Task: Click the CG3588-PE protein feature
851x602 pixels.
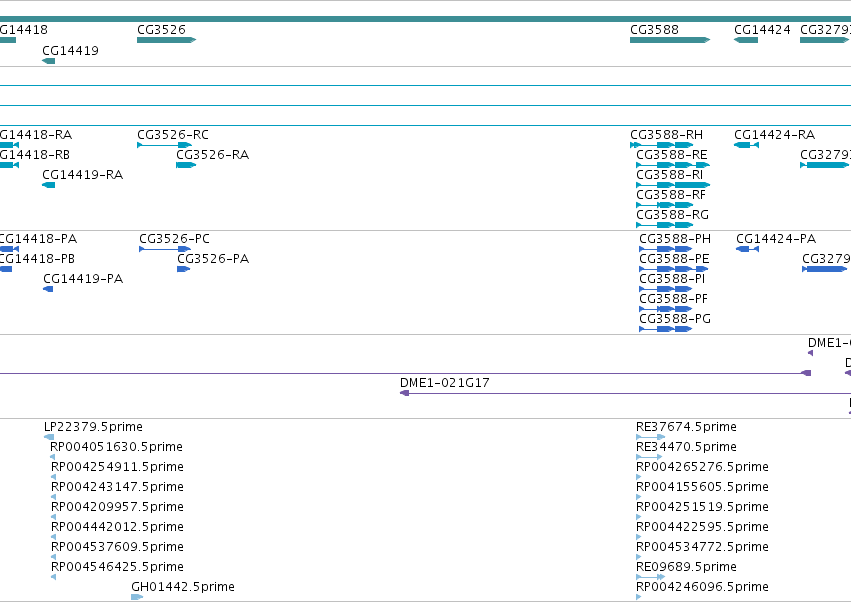Action: click(674, 269)
